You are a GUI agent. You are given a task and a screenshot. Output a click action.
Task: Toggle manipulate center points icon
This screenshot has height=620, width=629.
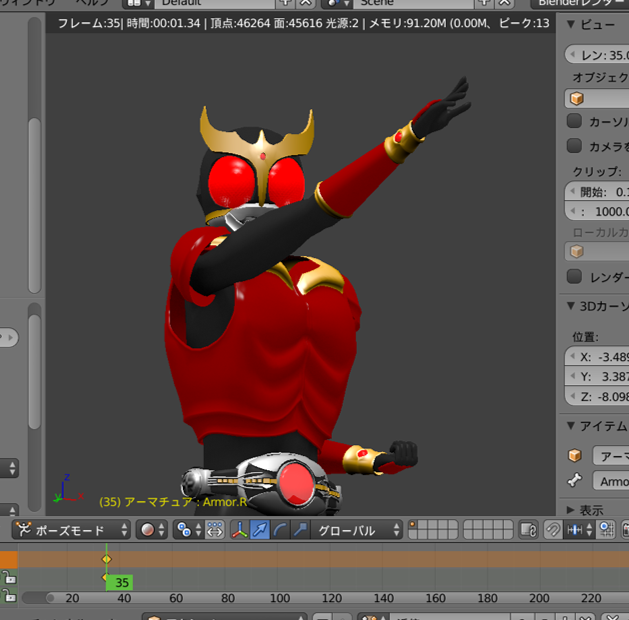click(x=215, y=530)
